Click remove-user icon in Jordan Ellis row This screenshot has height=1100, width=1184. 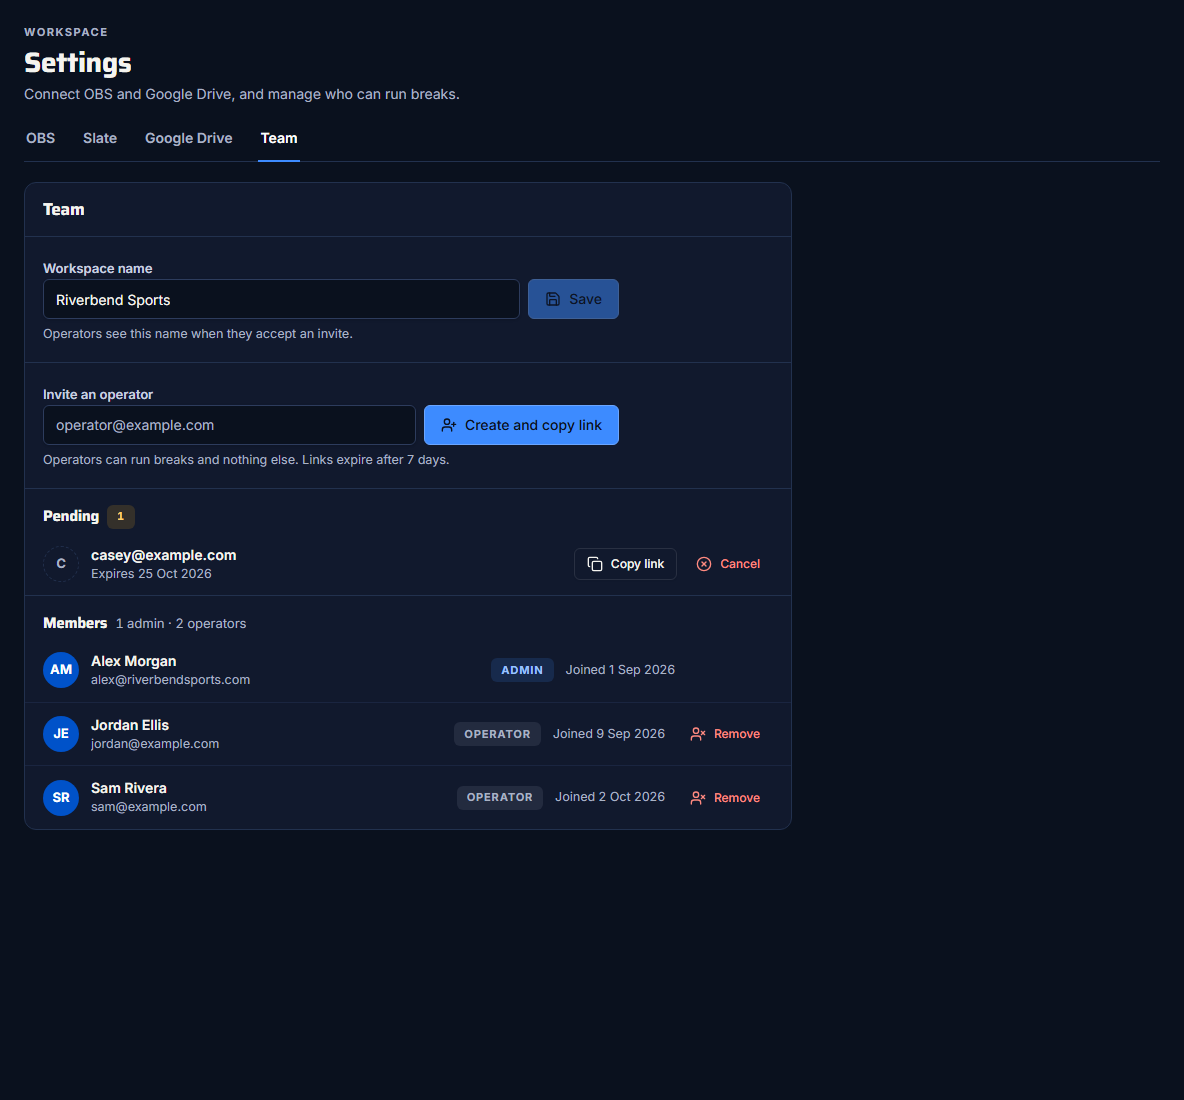pyautogui.click(x=698, y=734)
